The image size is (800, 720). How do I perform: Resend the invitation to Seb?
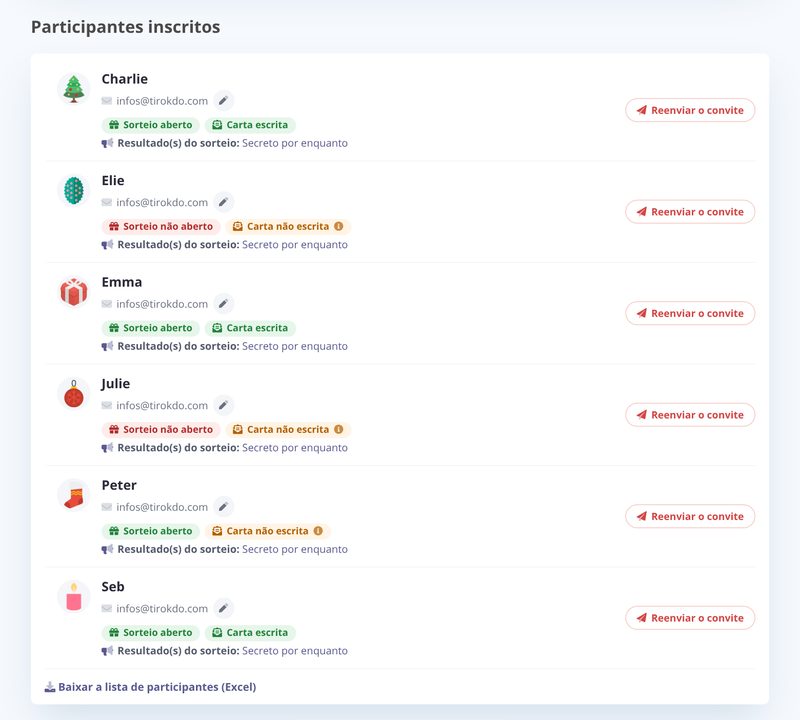690,618
